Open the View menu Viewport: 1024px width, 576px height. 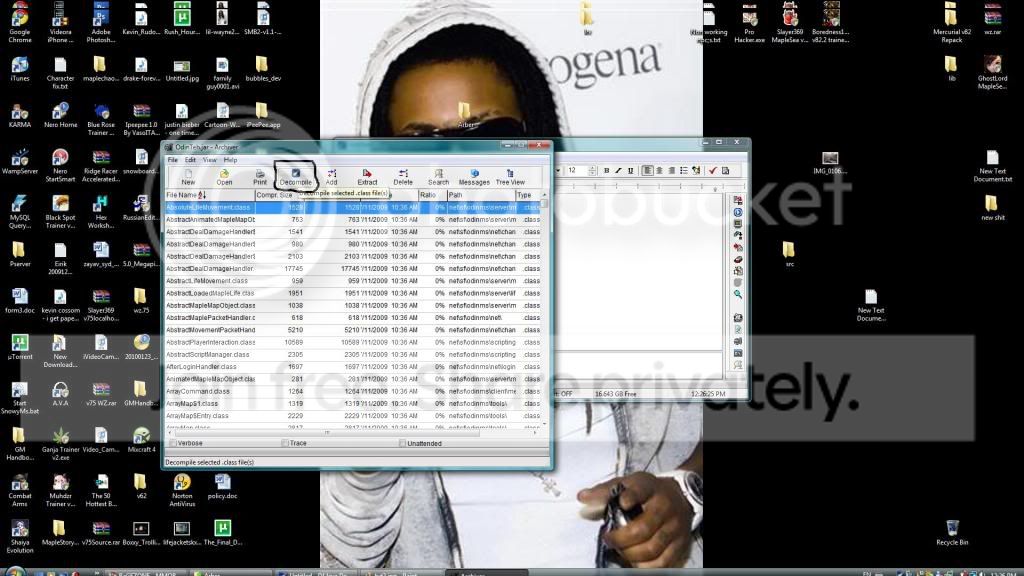[210, 160]
